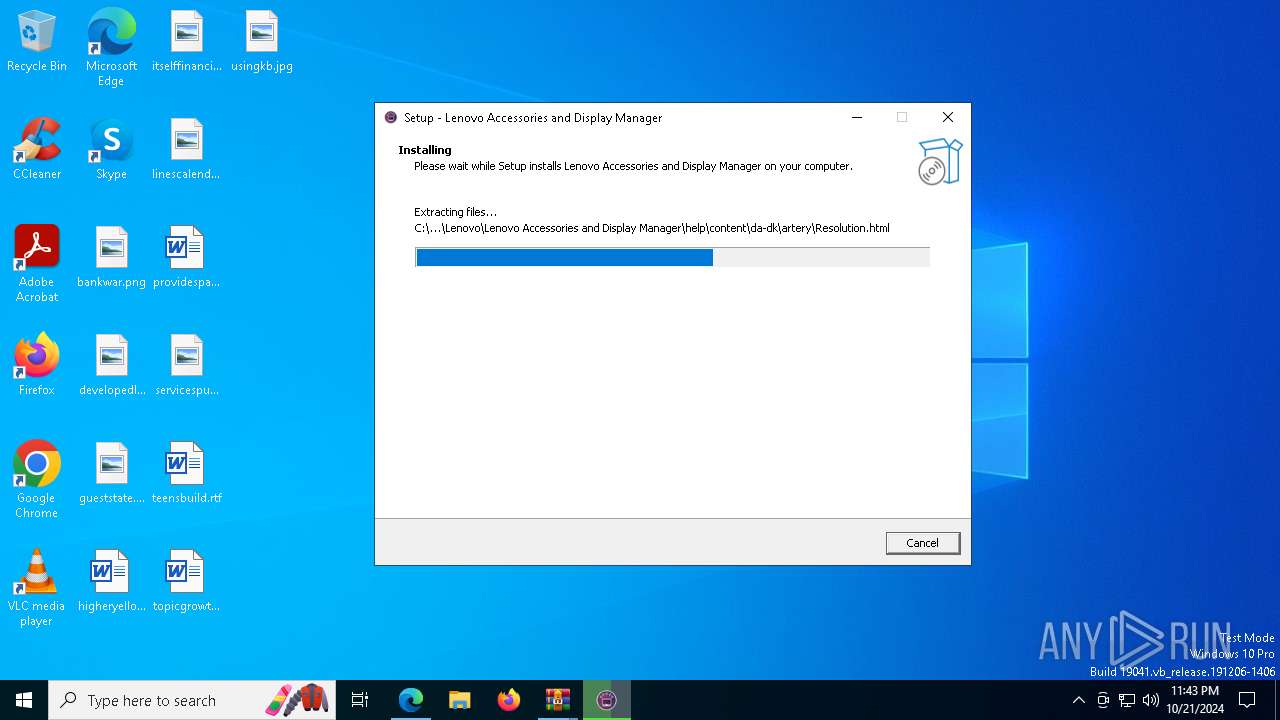Open WinRAR from the taskbar
This screenshot has height=720, width=1280.
point(558,700)
